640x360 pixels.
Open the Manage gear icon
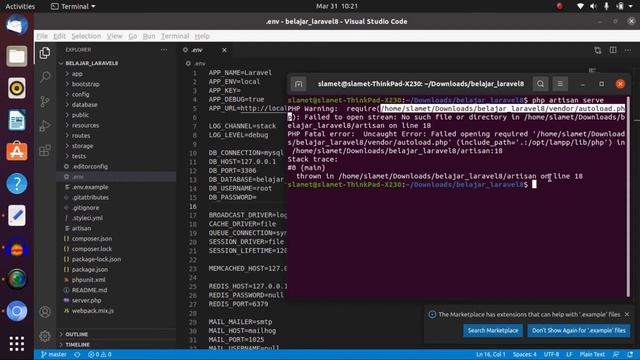click(x=45, y=336)
